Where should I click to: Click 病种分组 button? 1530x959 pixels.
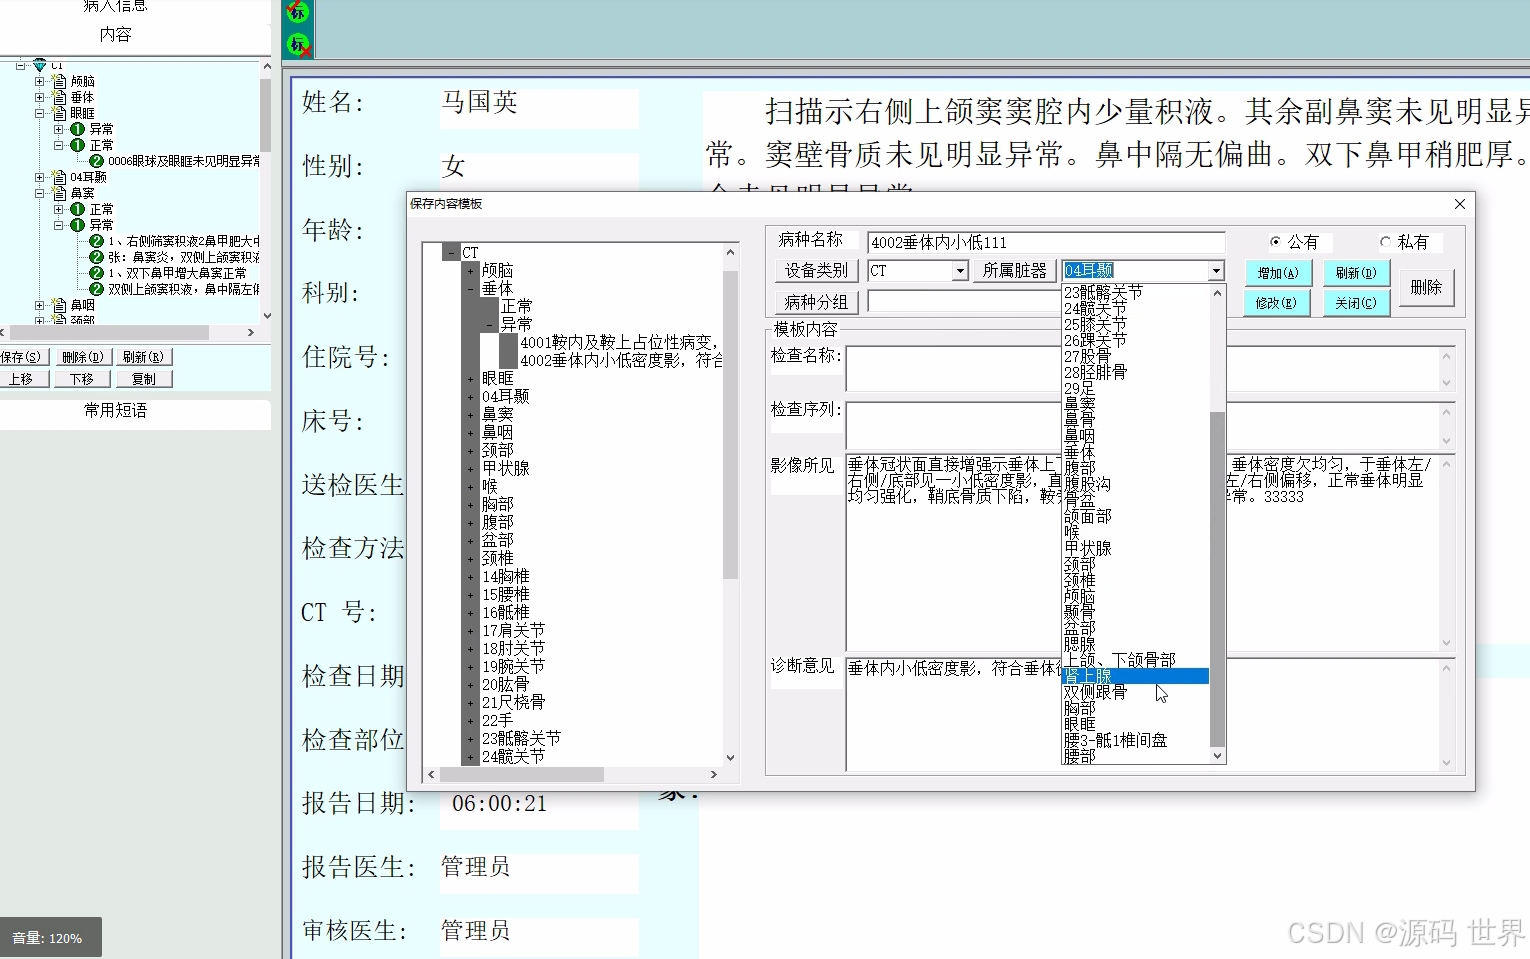(816, 302)
